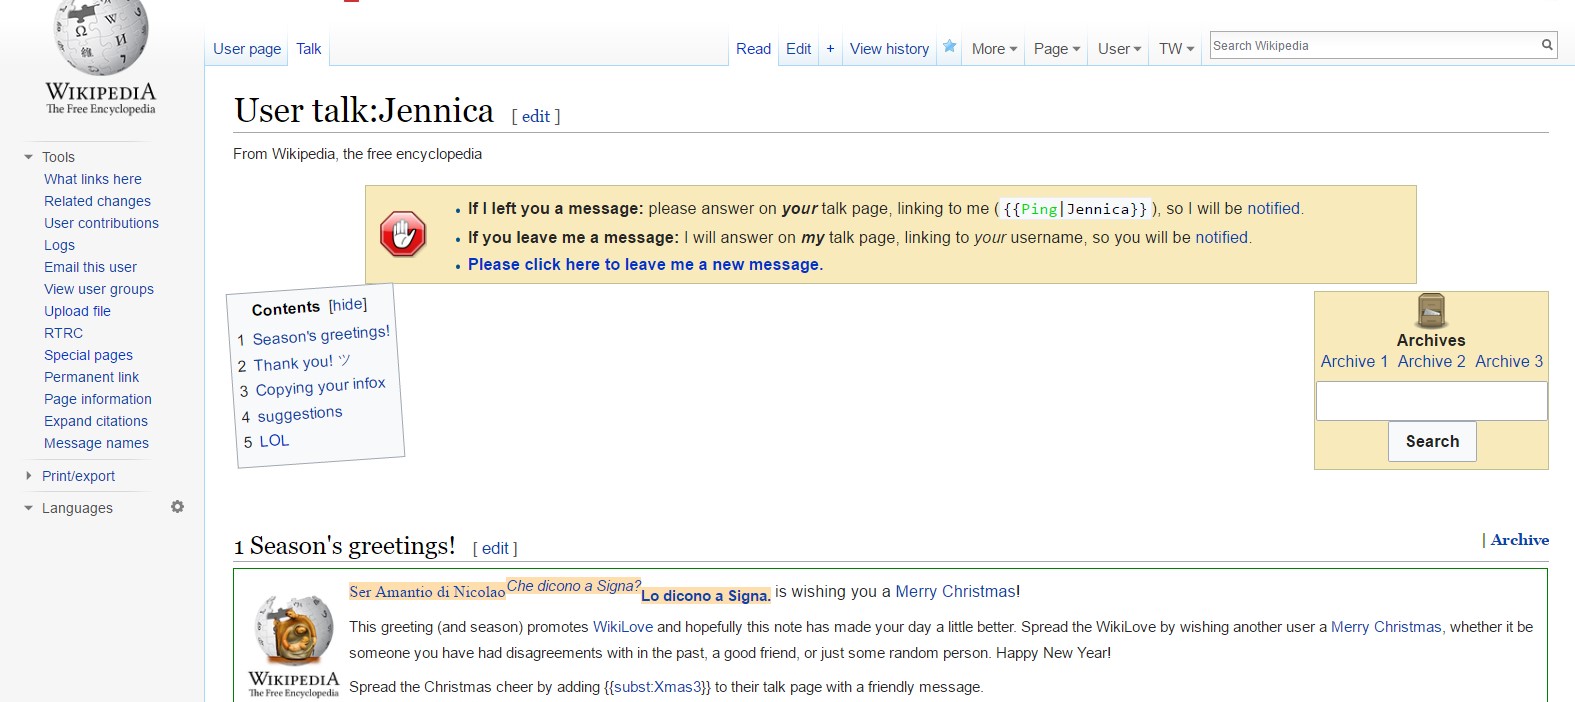The width and height of the screenshot is (1575, 702).
Task: Open the User dropdown menu
Action: pos(1119,48)
